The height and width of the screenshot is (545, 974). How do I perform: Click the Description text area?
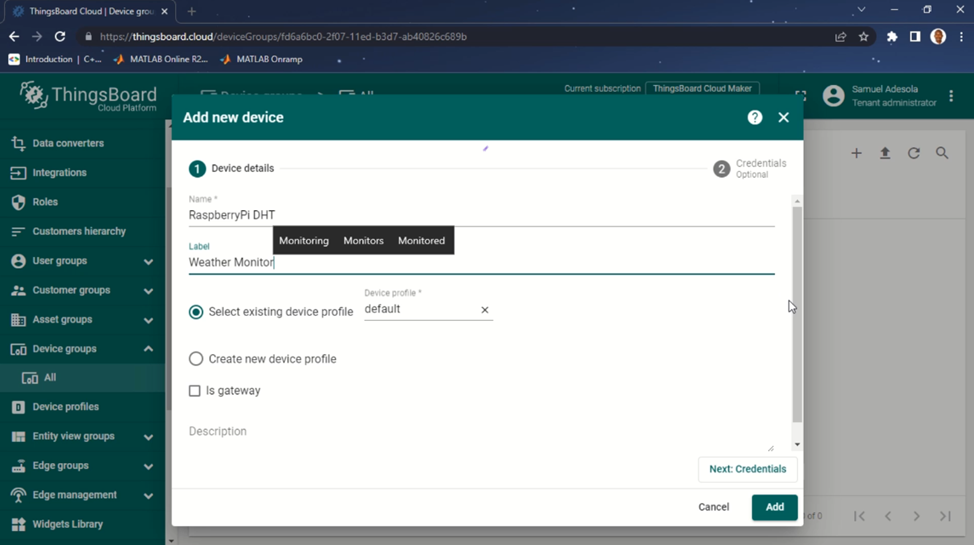481,432
